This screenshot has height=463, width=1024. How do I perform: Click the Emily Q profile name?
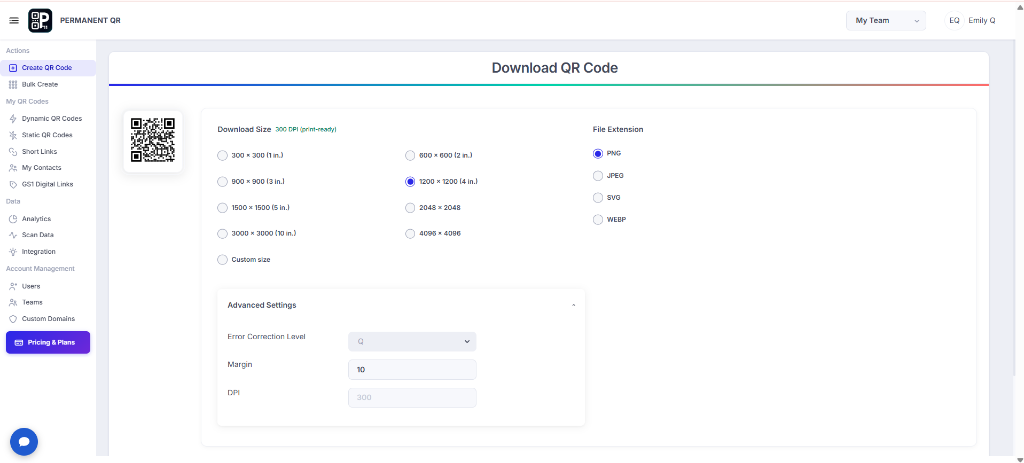tap(982, 21)
